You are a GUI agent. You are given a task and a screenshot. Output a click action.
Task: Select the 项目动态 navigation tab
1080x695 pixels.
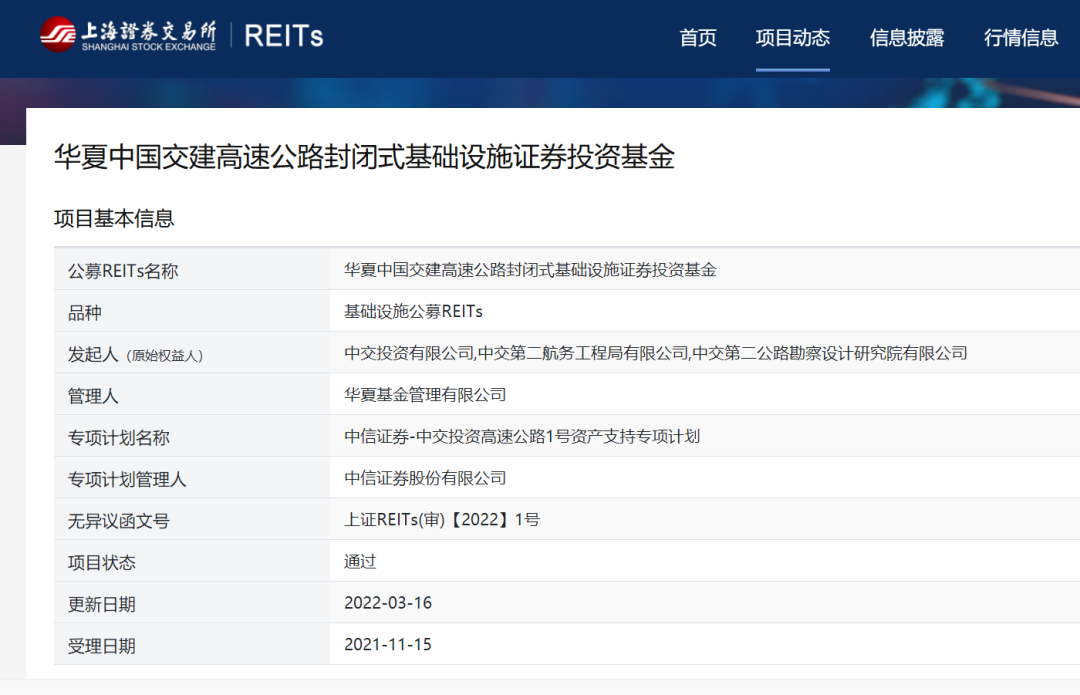793,38
